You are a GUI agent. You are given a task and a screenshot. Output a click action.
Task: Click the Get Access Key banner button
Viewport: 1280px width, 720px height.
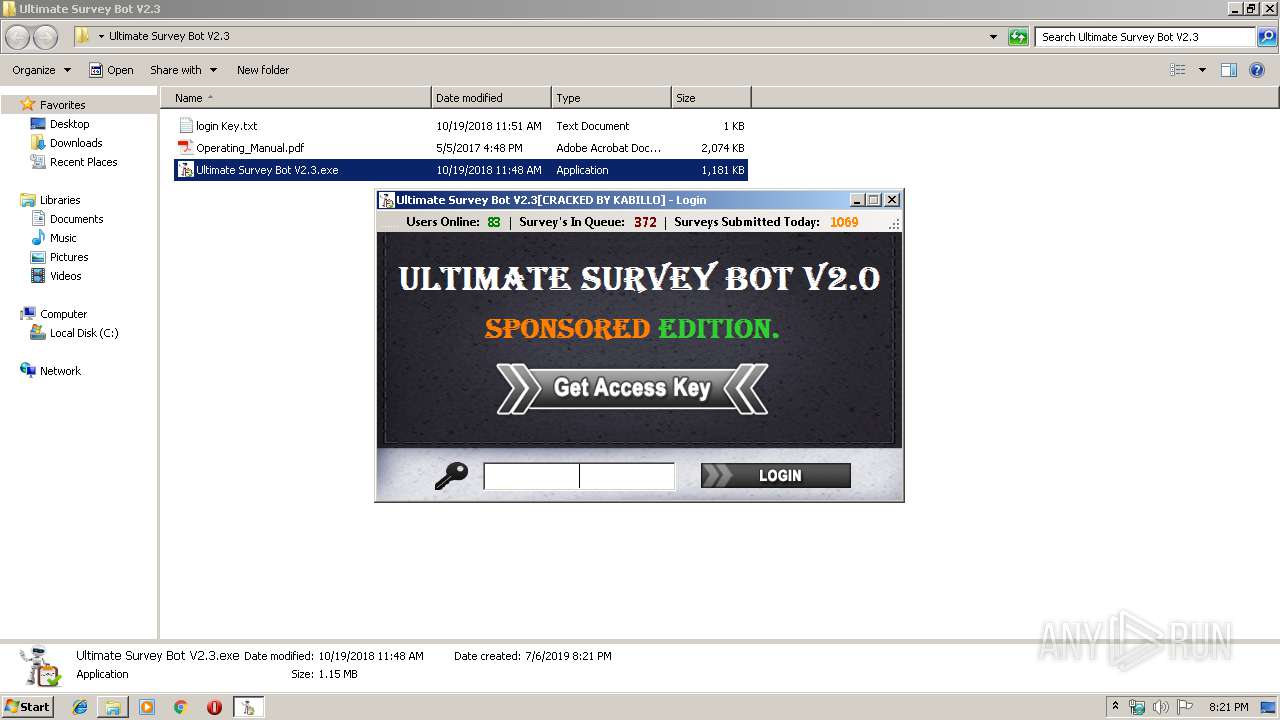[x=632, y=388]
